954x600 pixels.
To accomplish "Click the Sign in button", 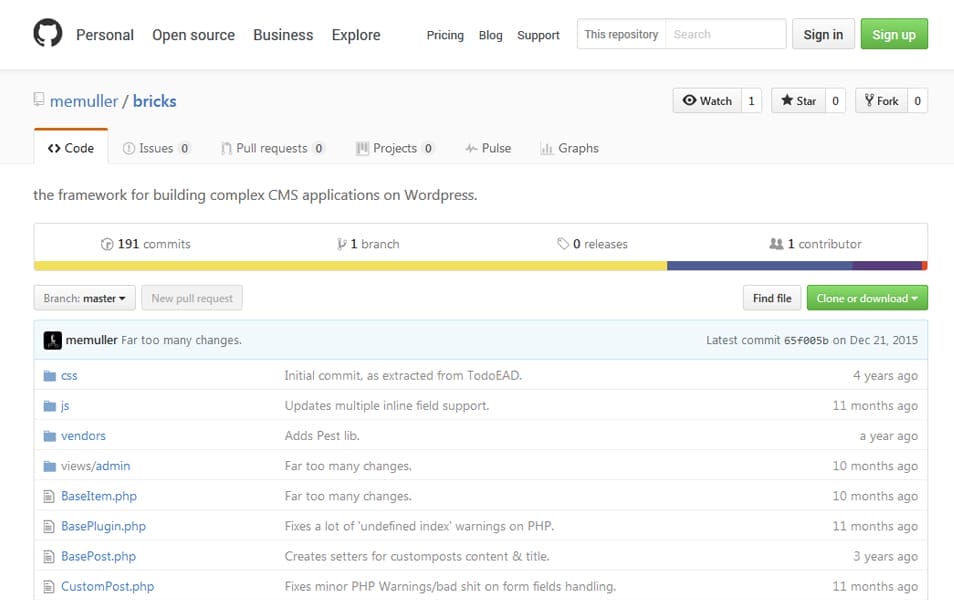I will pos(823,34).
